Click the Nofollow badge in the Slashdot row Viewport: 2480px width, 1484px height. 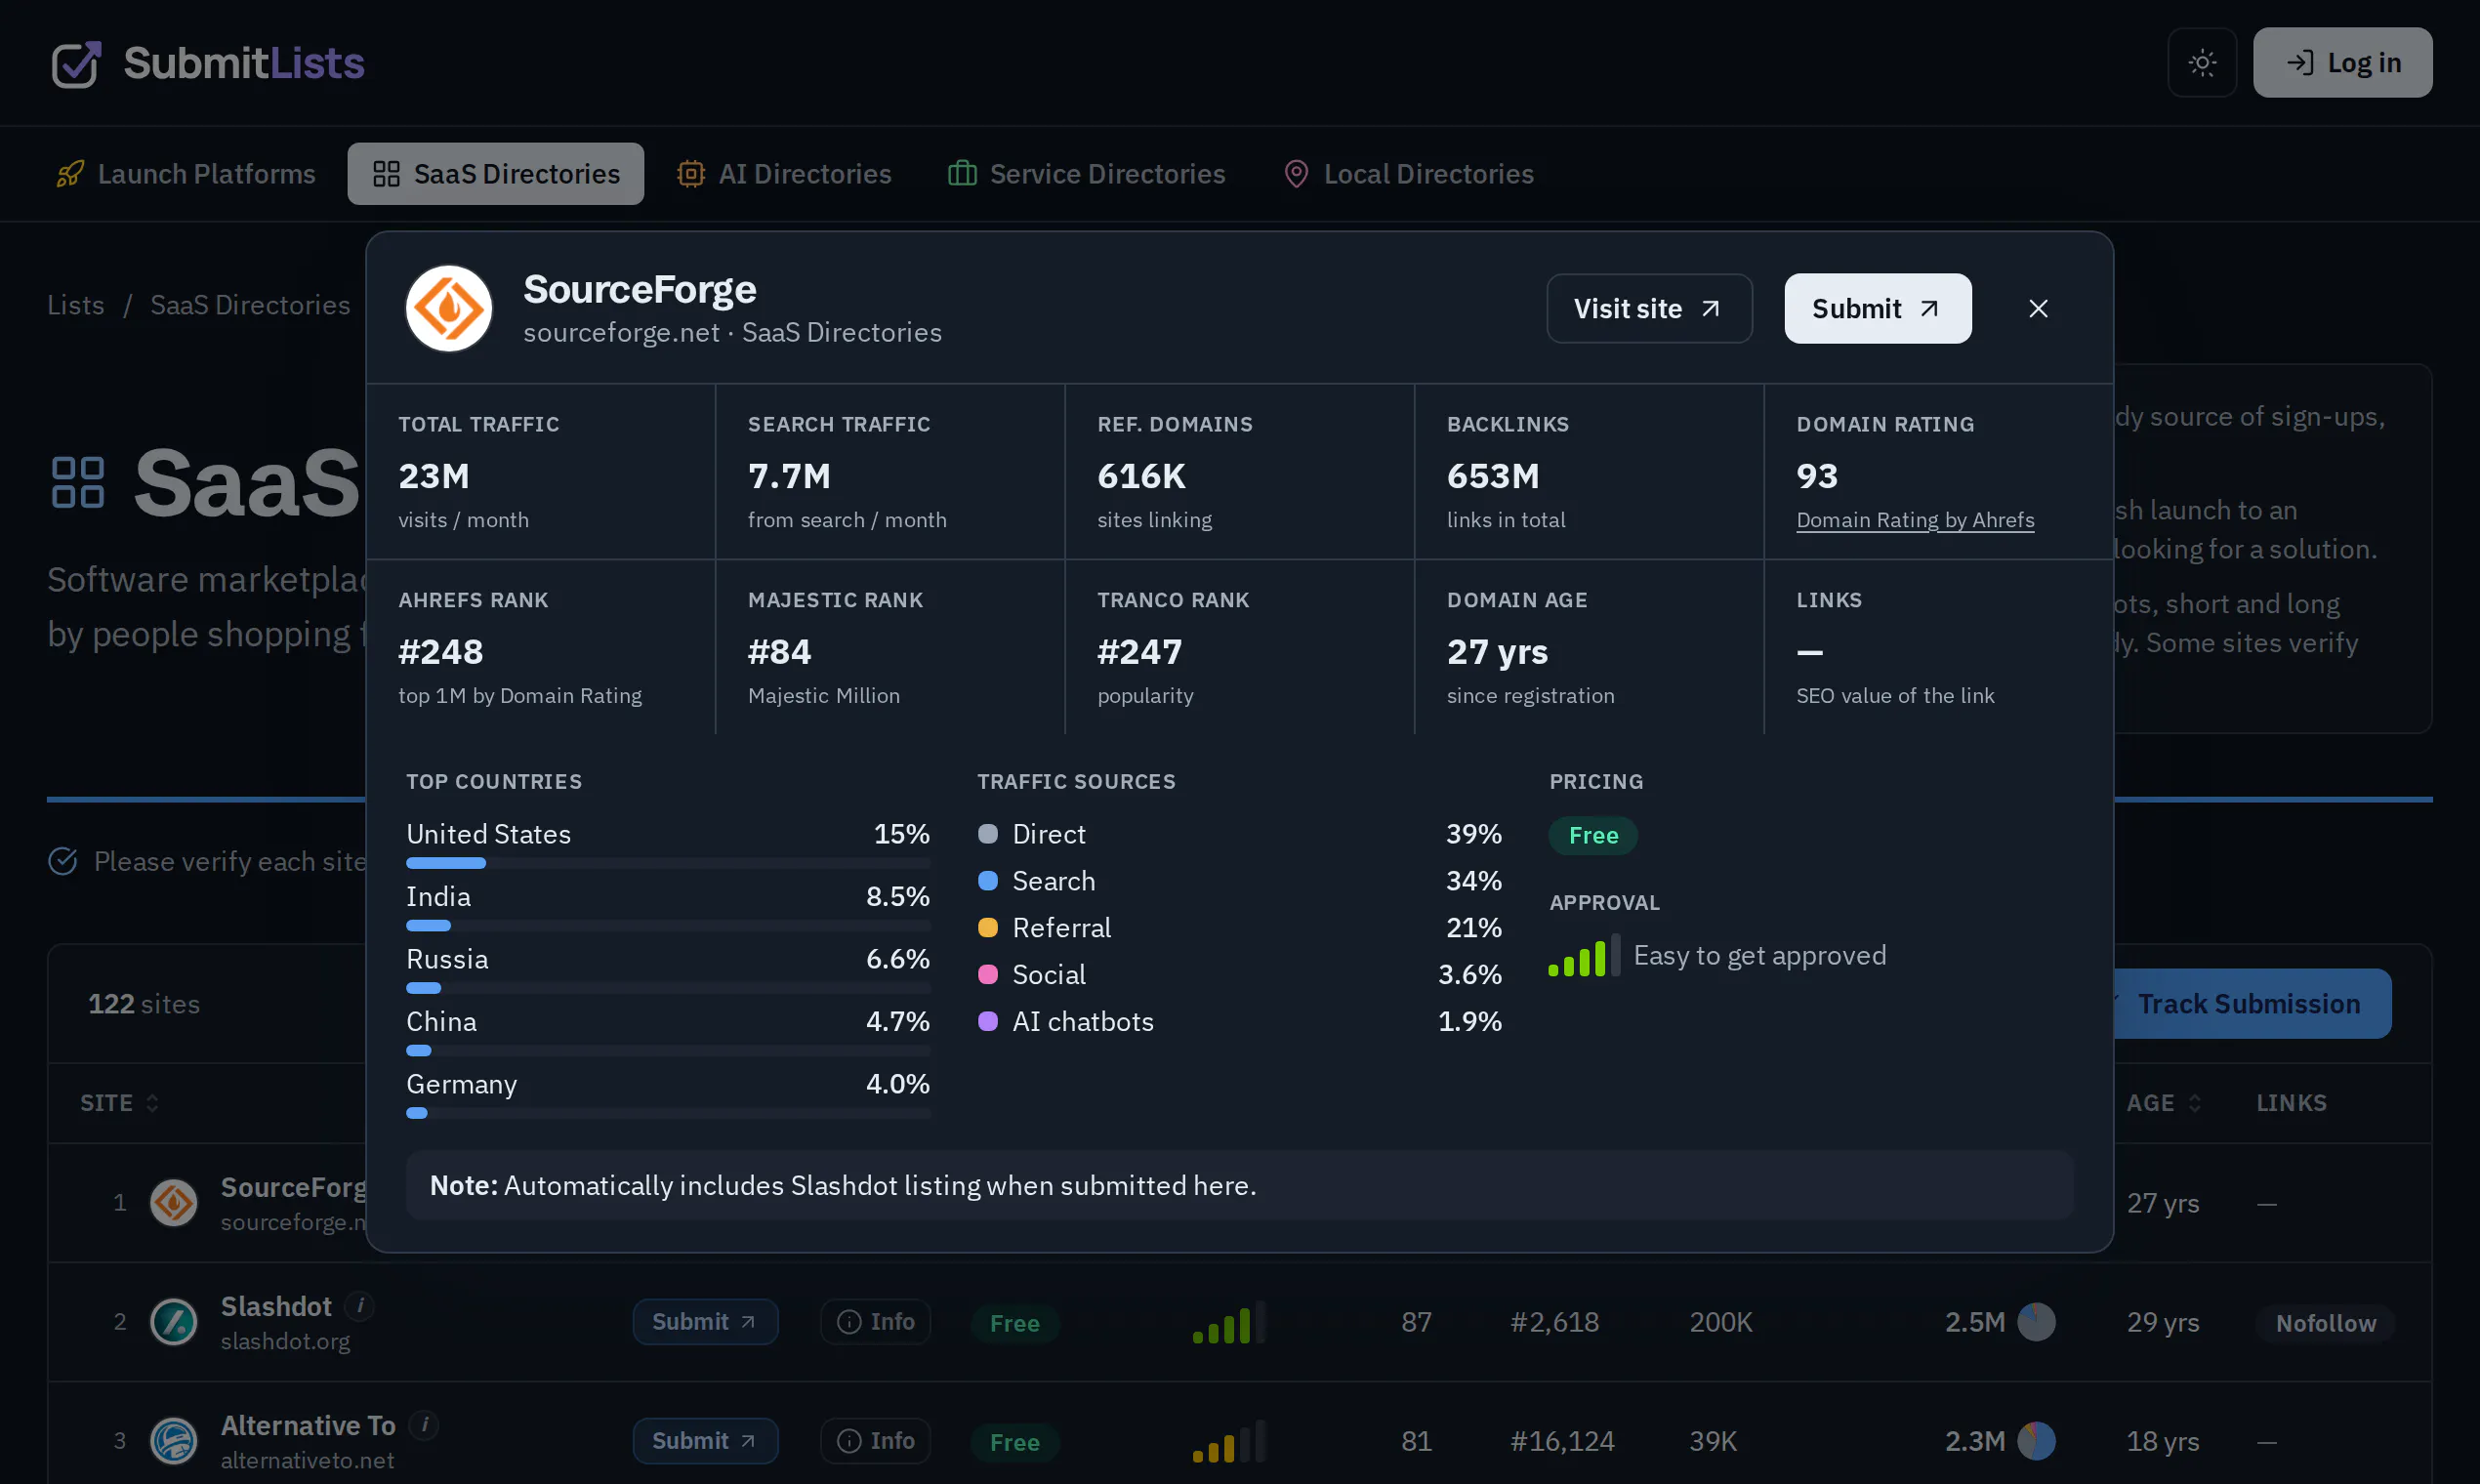point(2325,1322)
